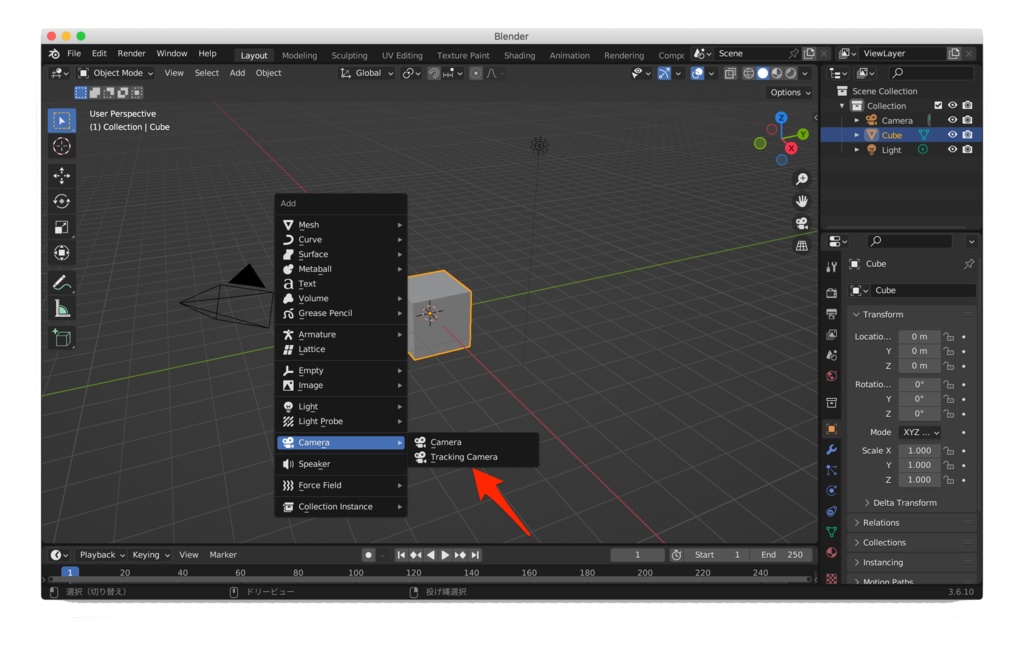
Task: Click the Scale X value slider
Action: [919, 450]
